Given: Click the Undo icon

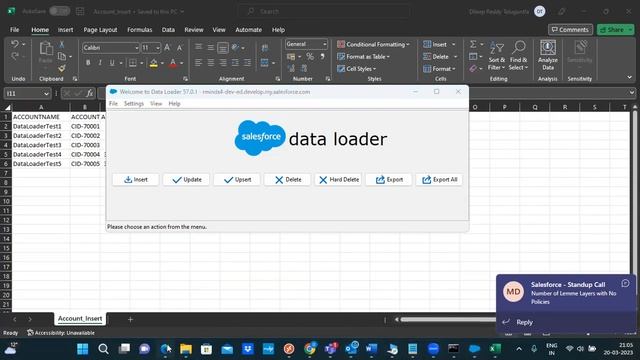Looking at the screenshot, I should tap(15, 44).
